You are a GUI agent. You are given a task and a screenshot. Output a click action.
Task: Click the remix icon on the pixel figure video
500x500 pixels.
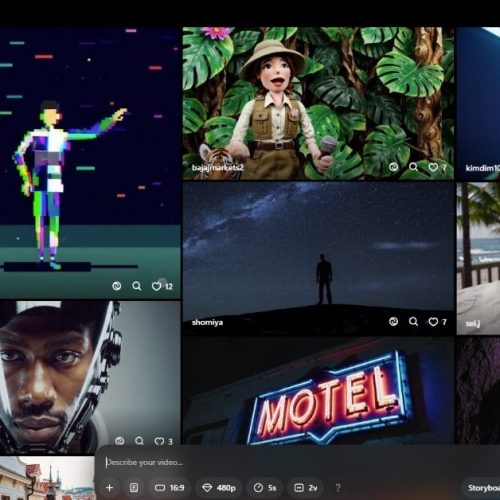tap(116, 286)
